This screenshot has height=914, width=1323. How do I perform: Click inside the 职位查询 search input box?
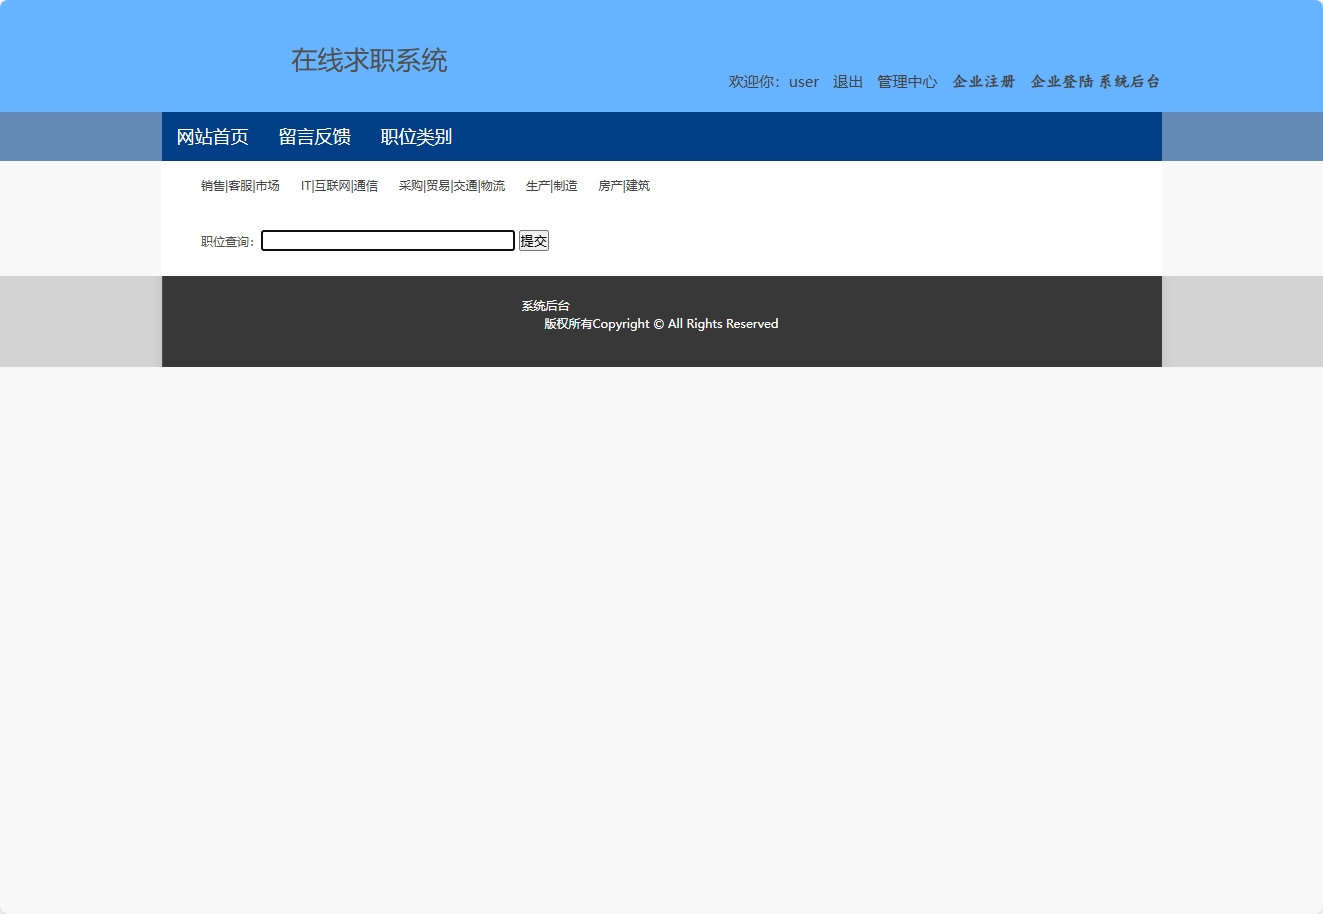(388, 240)
